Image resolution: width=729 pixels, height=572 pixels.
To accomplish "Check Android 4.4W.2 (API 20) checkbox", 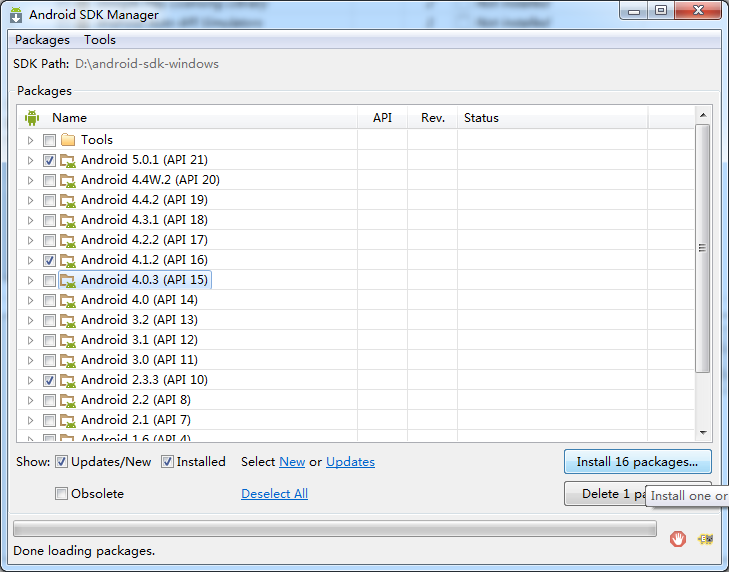I will pyautogui.click(x=49, y=180).
